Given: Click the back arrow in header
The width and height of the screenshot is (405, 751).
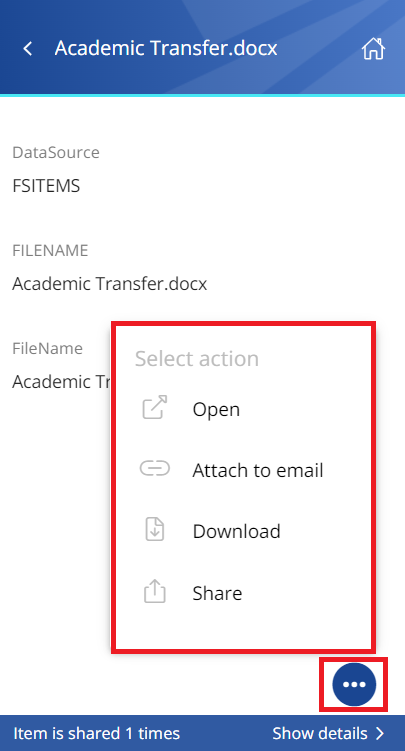Looking at the screenshot, I should [28, 48].
